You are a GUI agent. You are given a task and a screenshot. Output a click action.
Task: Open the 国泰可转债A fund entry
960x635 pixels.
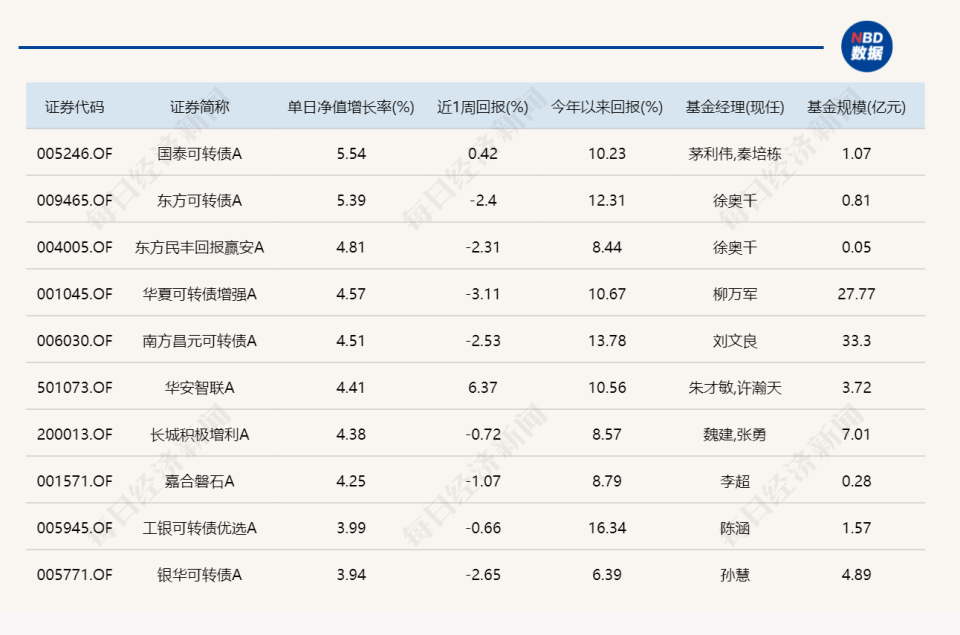[x=200, y=153]
